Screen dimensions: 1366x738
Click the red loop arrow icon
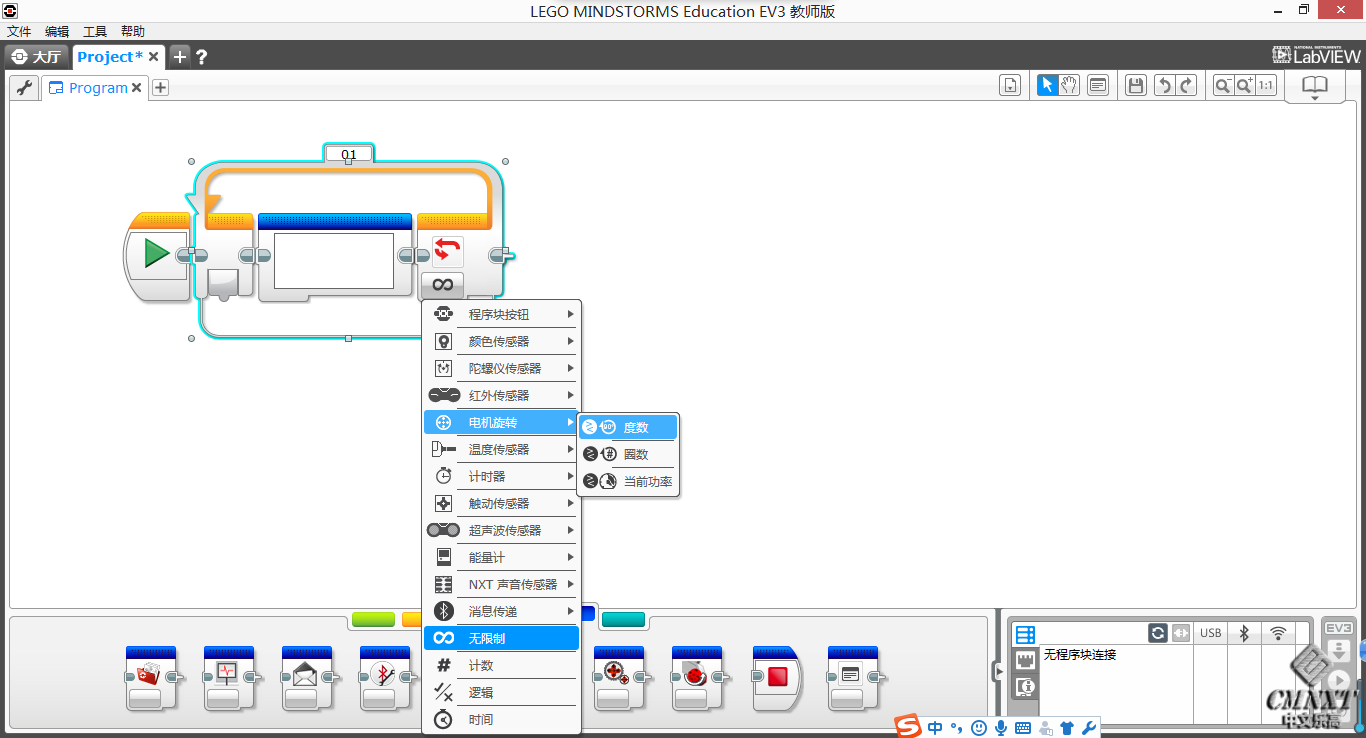pyautogui.click(x=447, y=251)
